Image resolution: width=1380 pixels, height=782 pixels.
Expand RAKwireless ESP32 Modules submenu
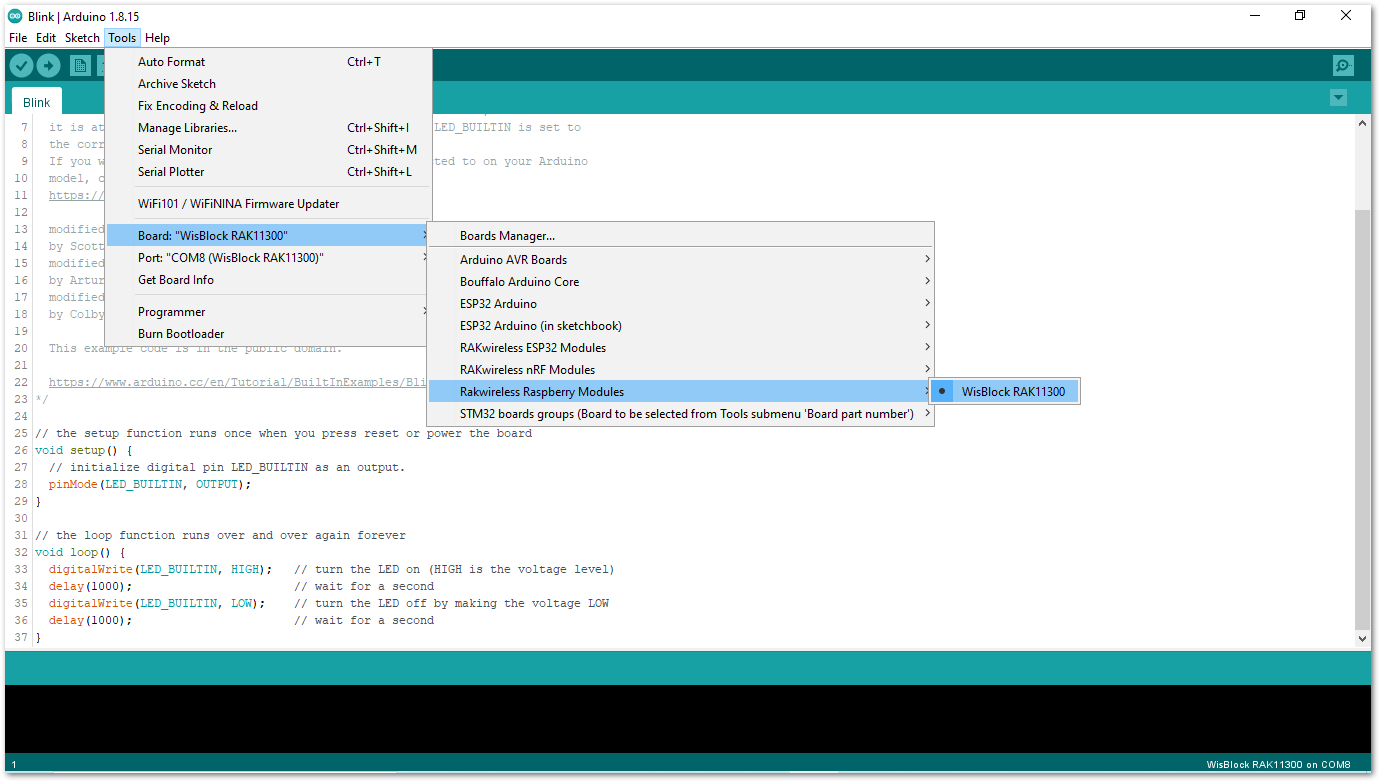[681, 348]
